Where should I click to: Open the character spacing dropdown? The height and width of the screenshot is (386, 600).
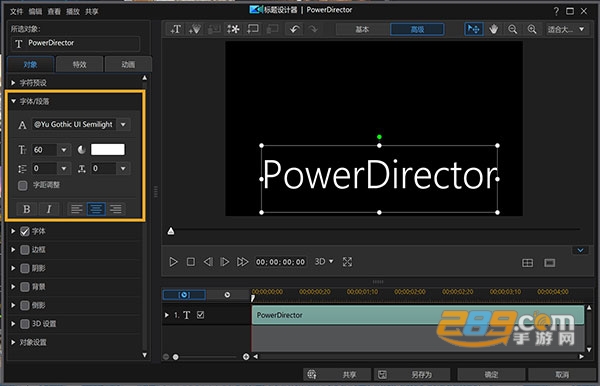(x=123, y=168)
